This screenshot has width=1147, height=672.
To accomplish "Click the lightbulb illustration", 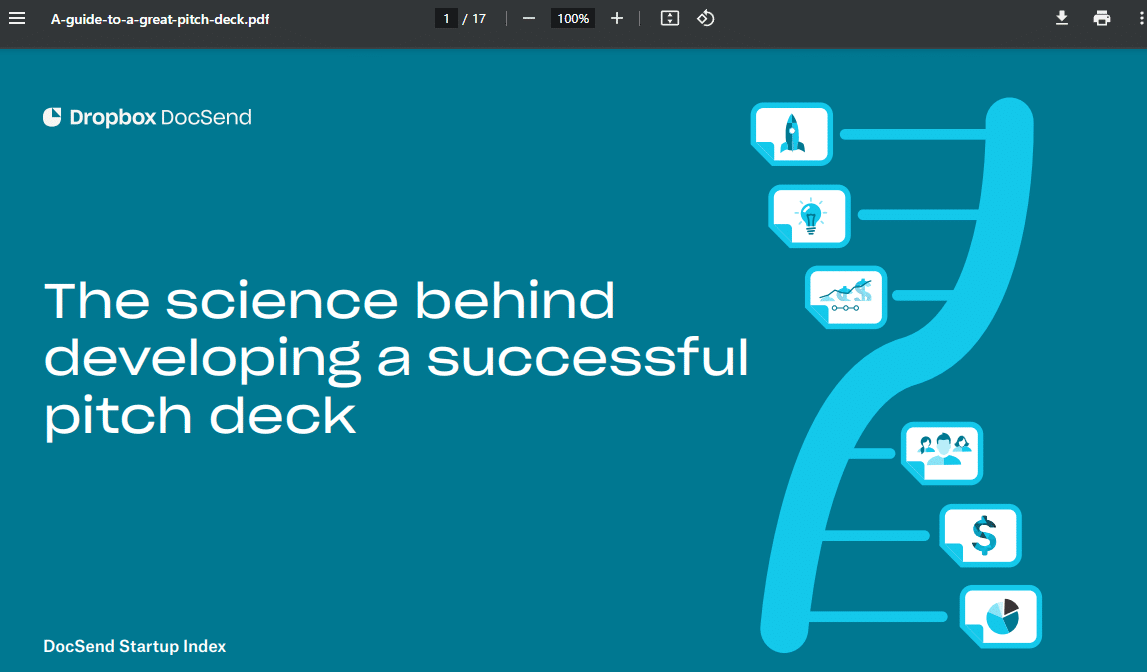I will click(x=809, y=215).
